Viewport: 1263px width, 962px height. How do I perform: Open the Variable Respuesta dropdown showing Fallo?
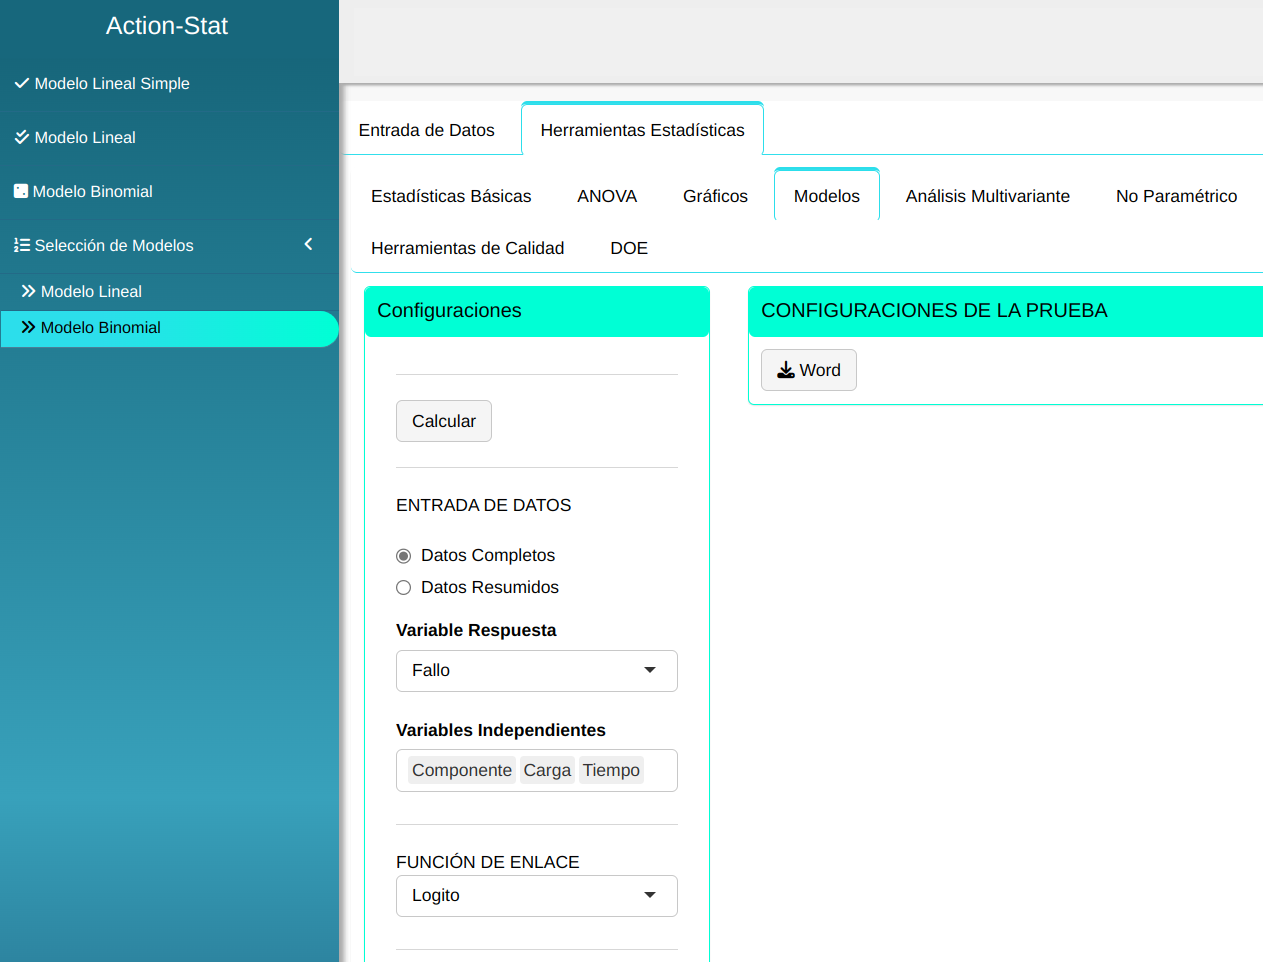pos(536,671)
